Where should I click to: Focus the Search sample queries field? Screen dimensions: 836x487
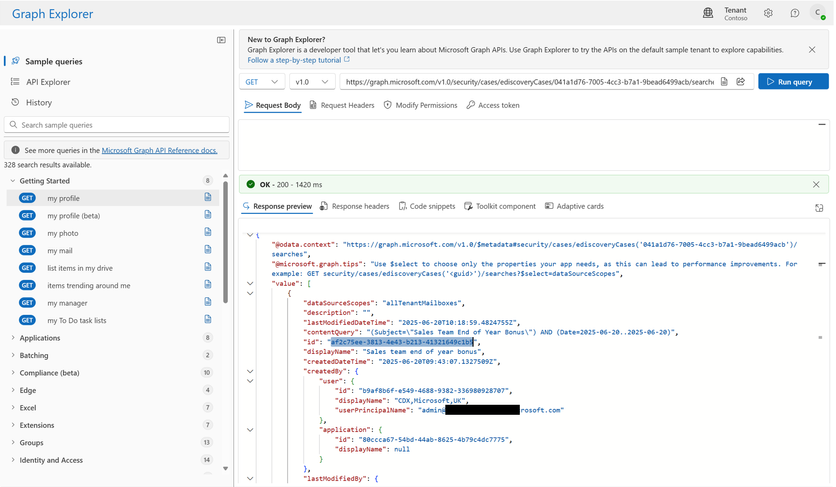[117, 125]
